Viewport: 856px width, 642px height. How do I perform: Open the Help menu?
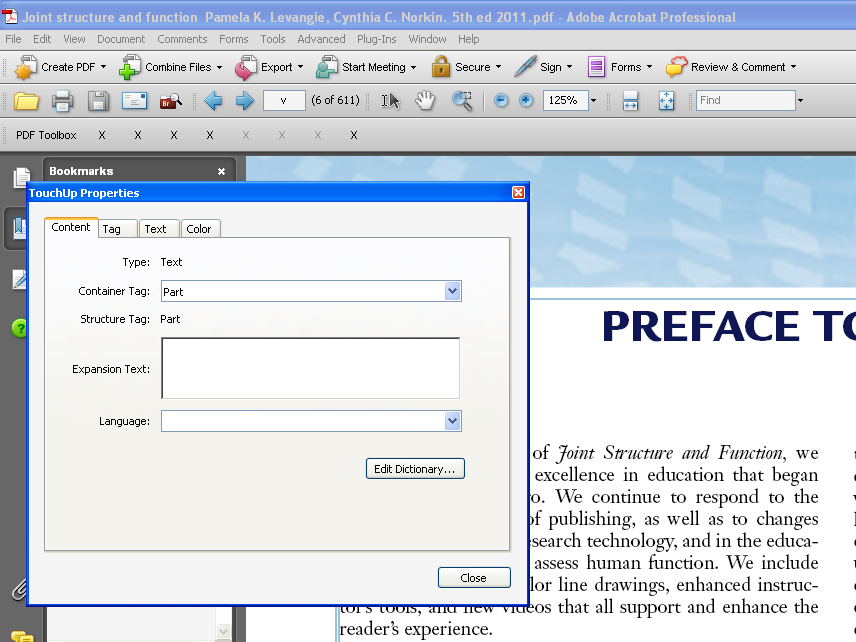coord(468,39)
